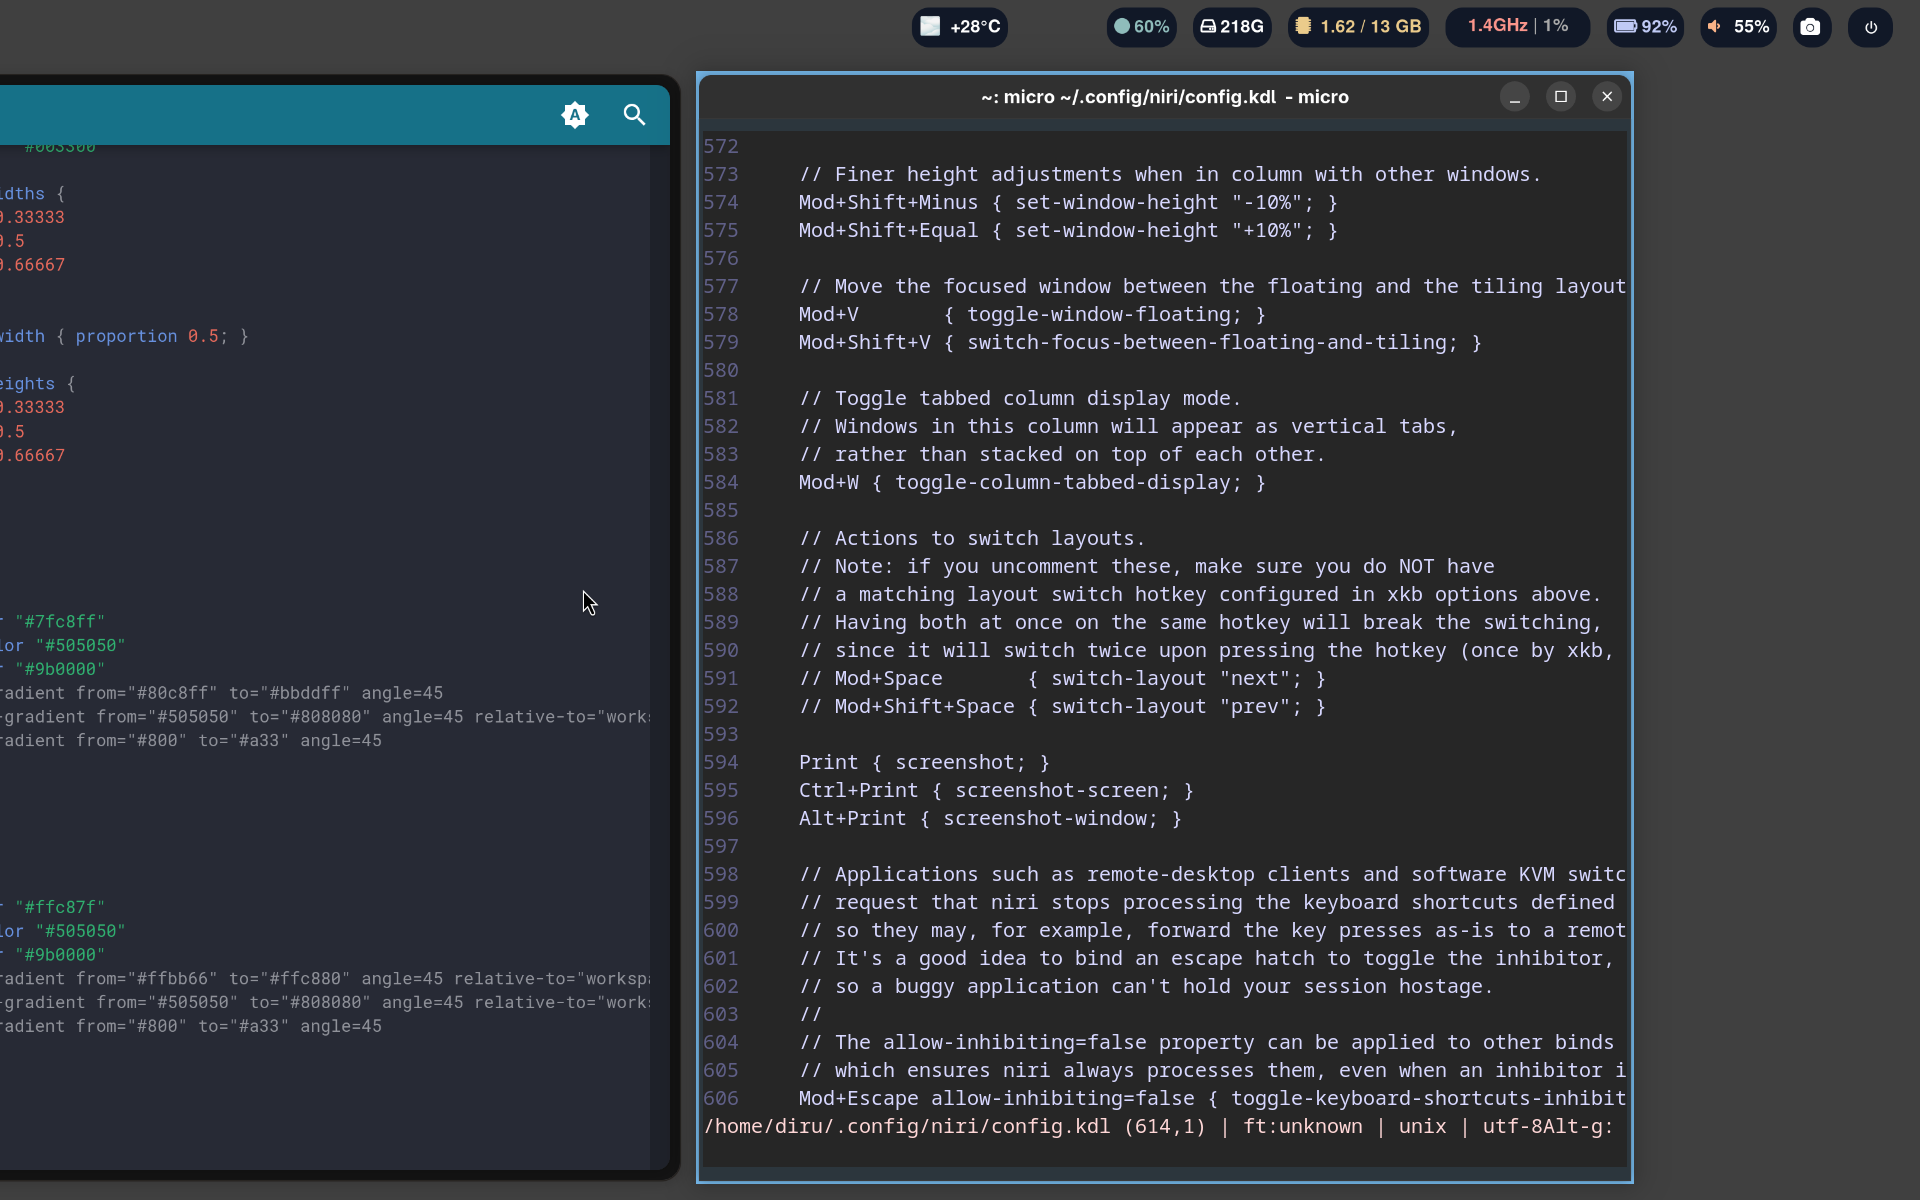Click the 218G disk usage widget

coord(1231,27)
